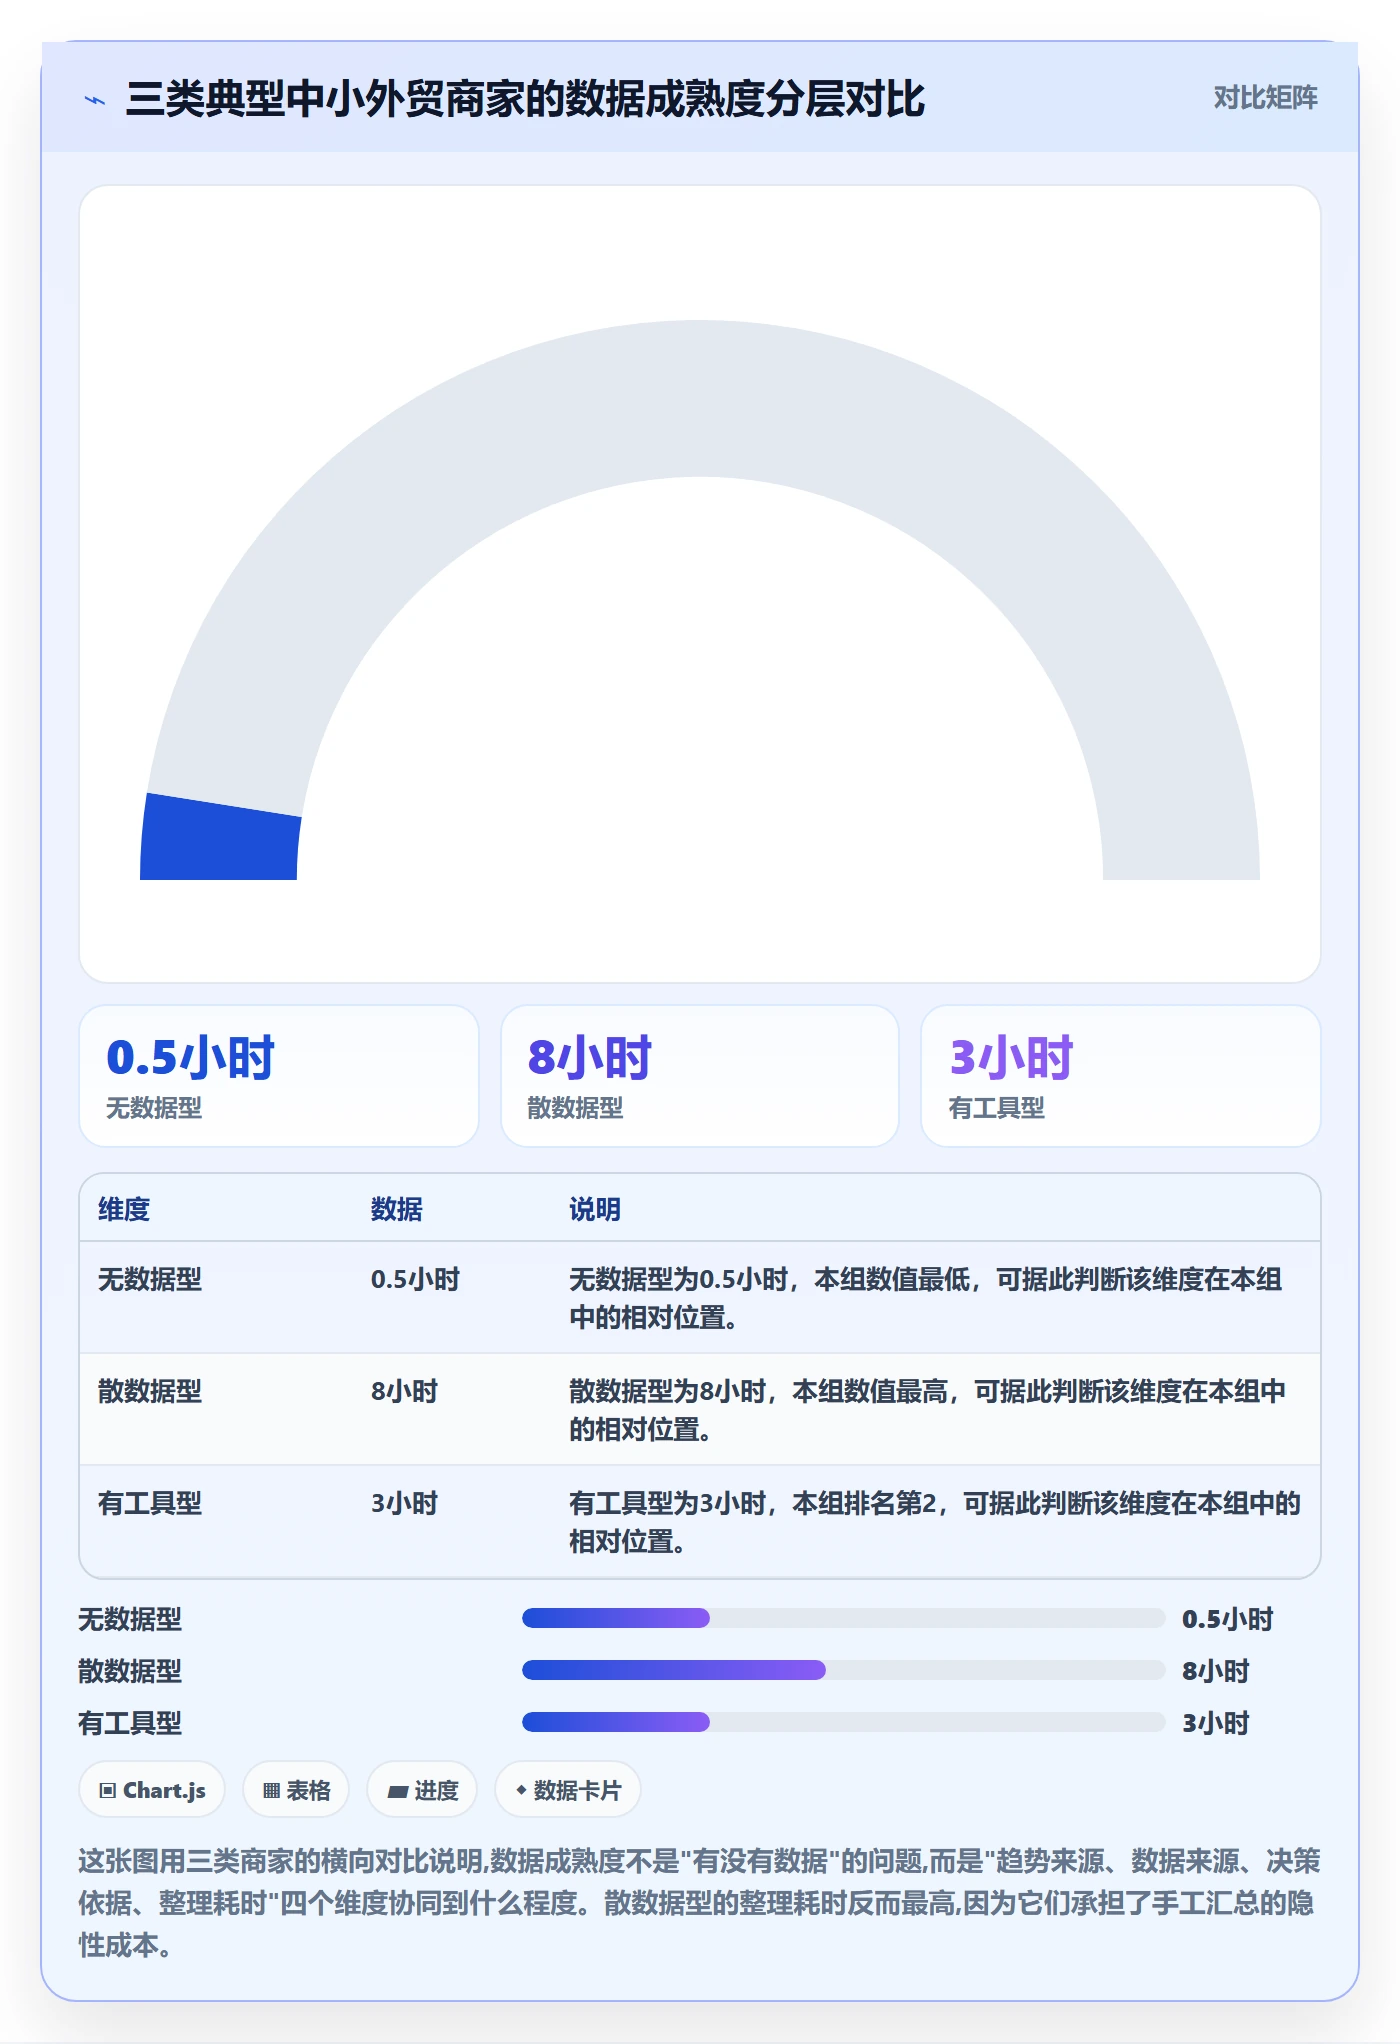Click the description mentioning 本组排名第2

[935, 1522]
